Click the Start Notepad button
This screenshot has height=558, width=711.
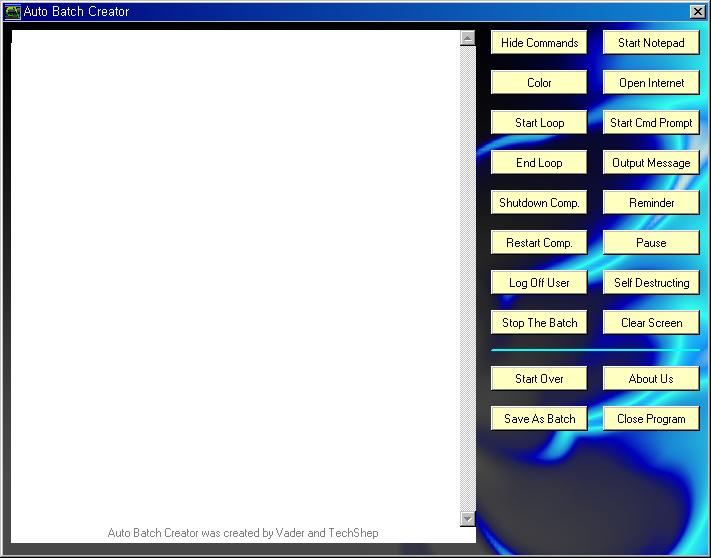tap(651, 43)
